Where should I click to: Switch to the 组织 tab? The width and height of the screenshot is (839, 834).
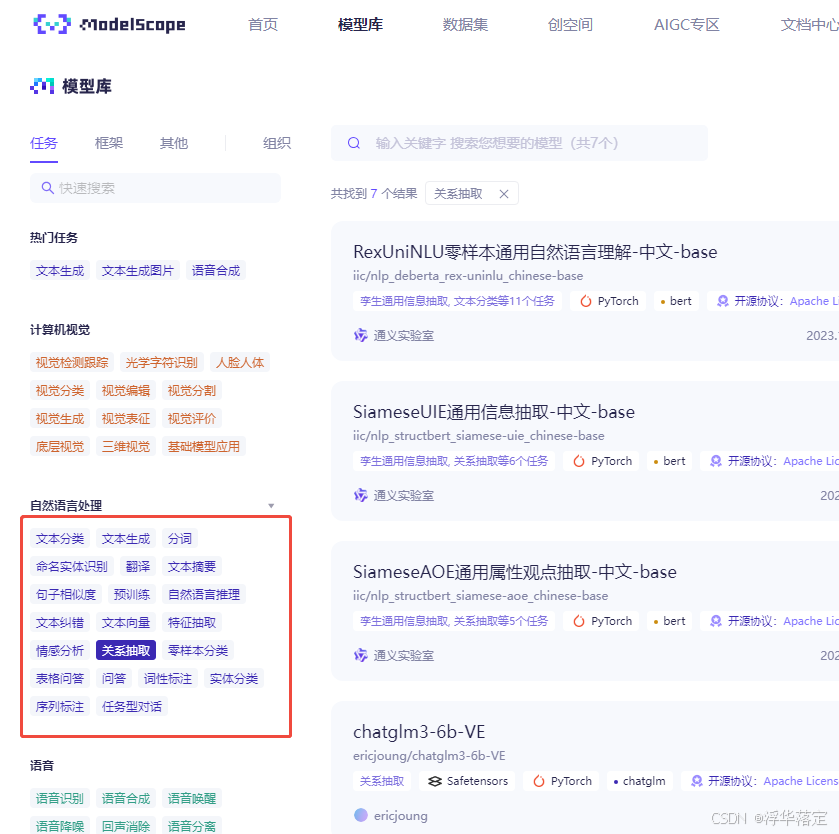(x=277, y=143)
